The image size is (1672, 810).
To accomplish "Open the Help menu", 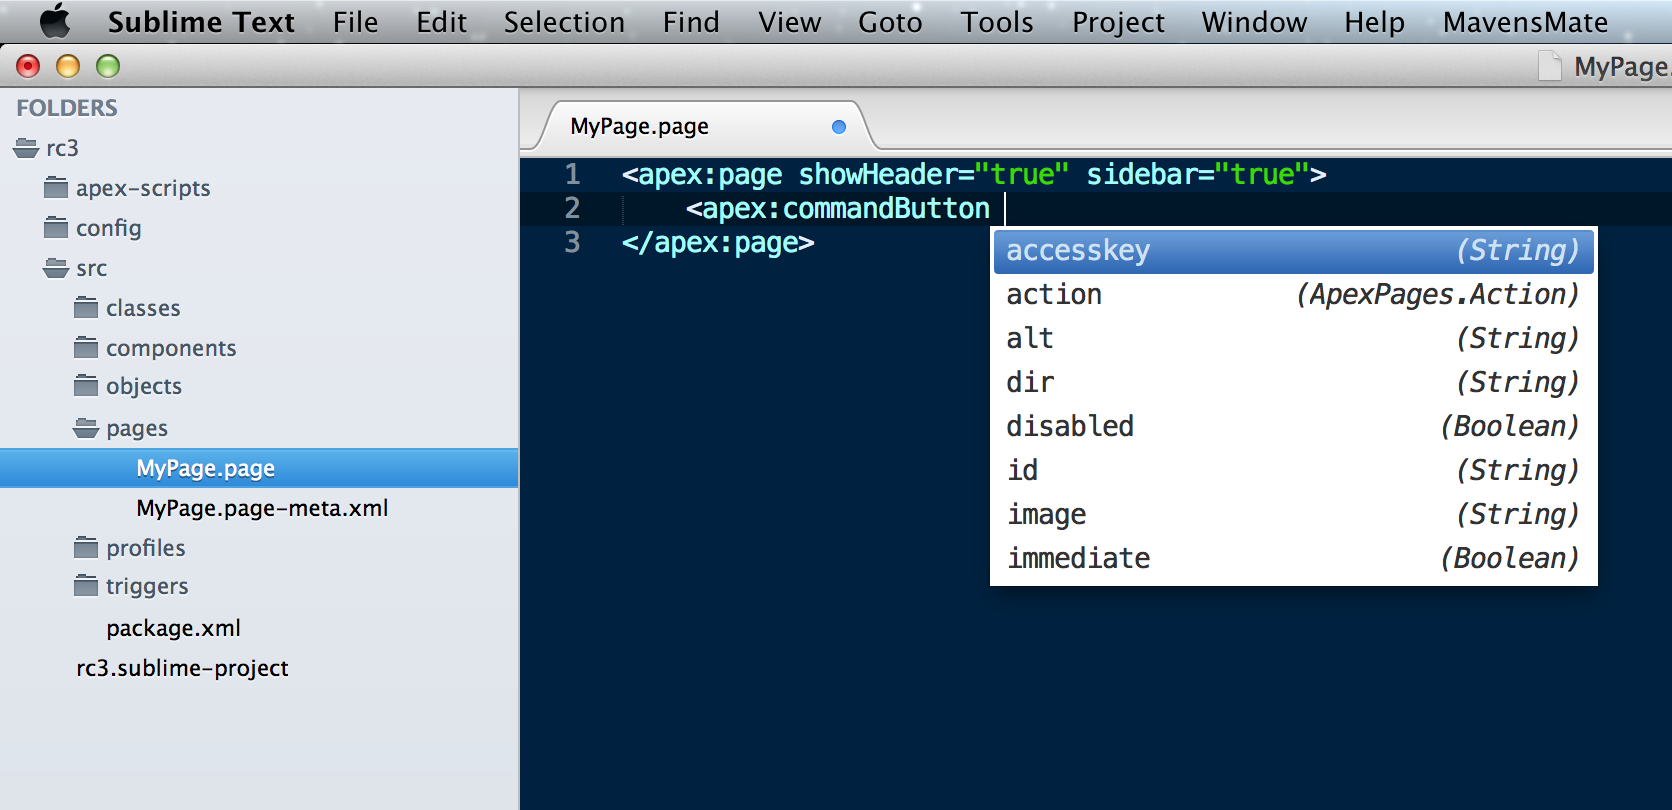I will [1374, 22].
